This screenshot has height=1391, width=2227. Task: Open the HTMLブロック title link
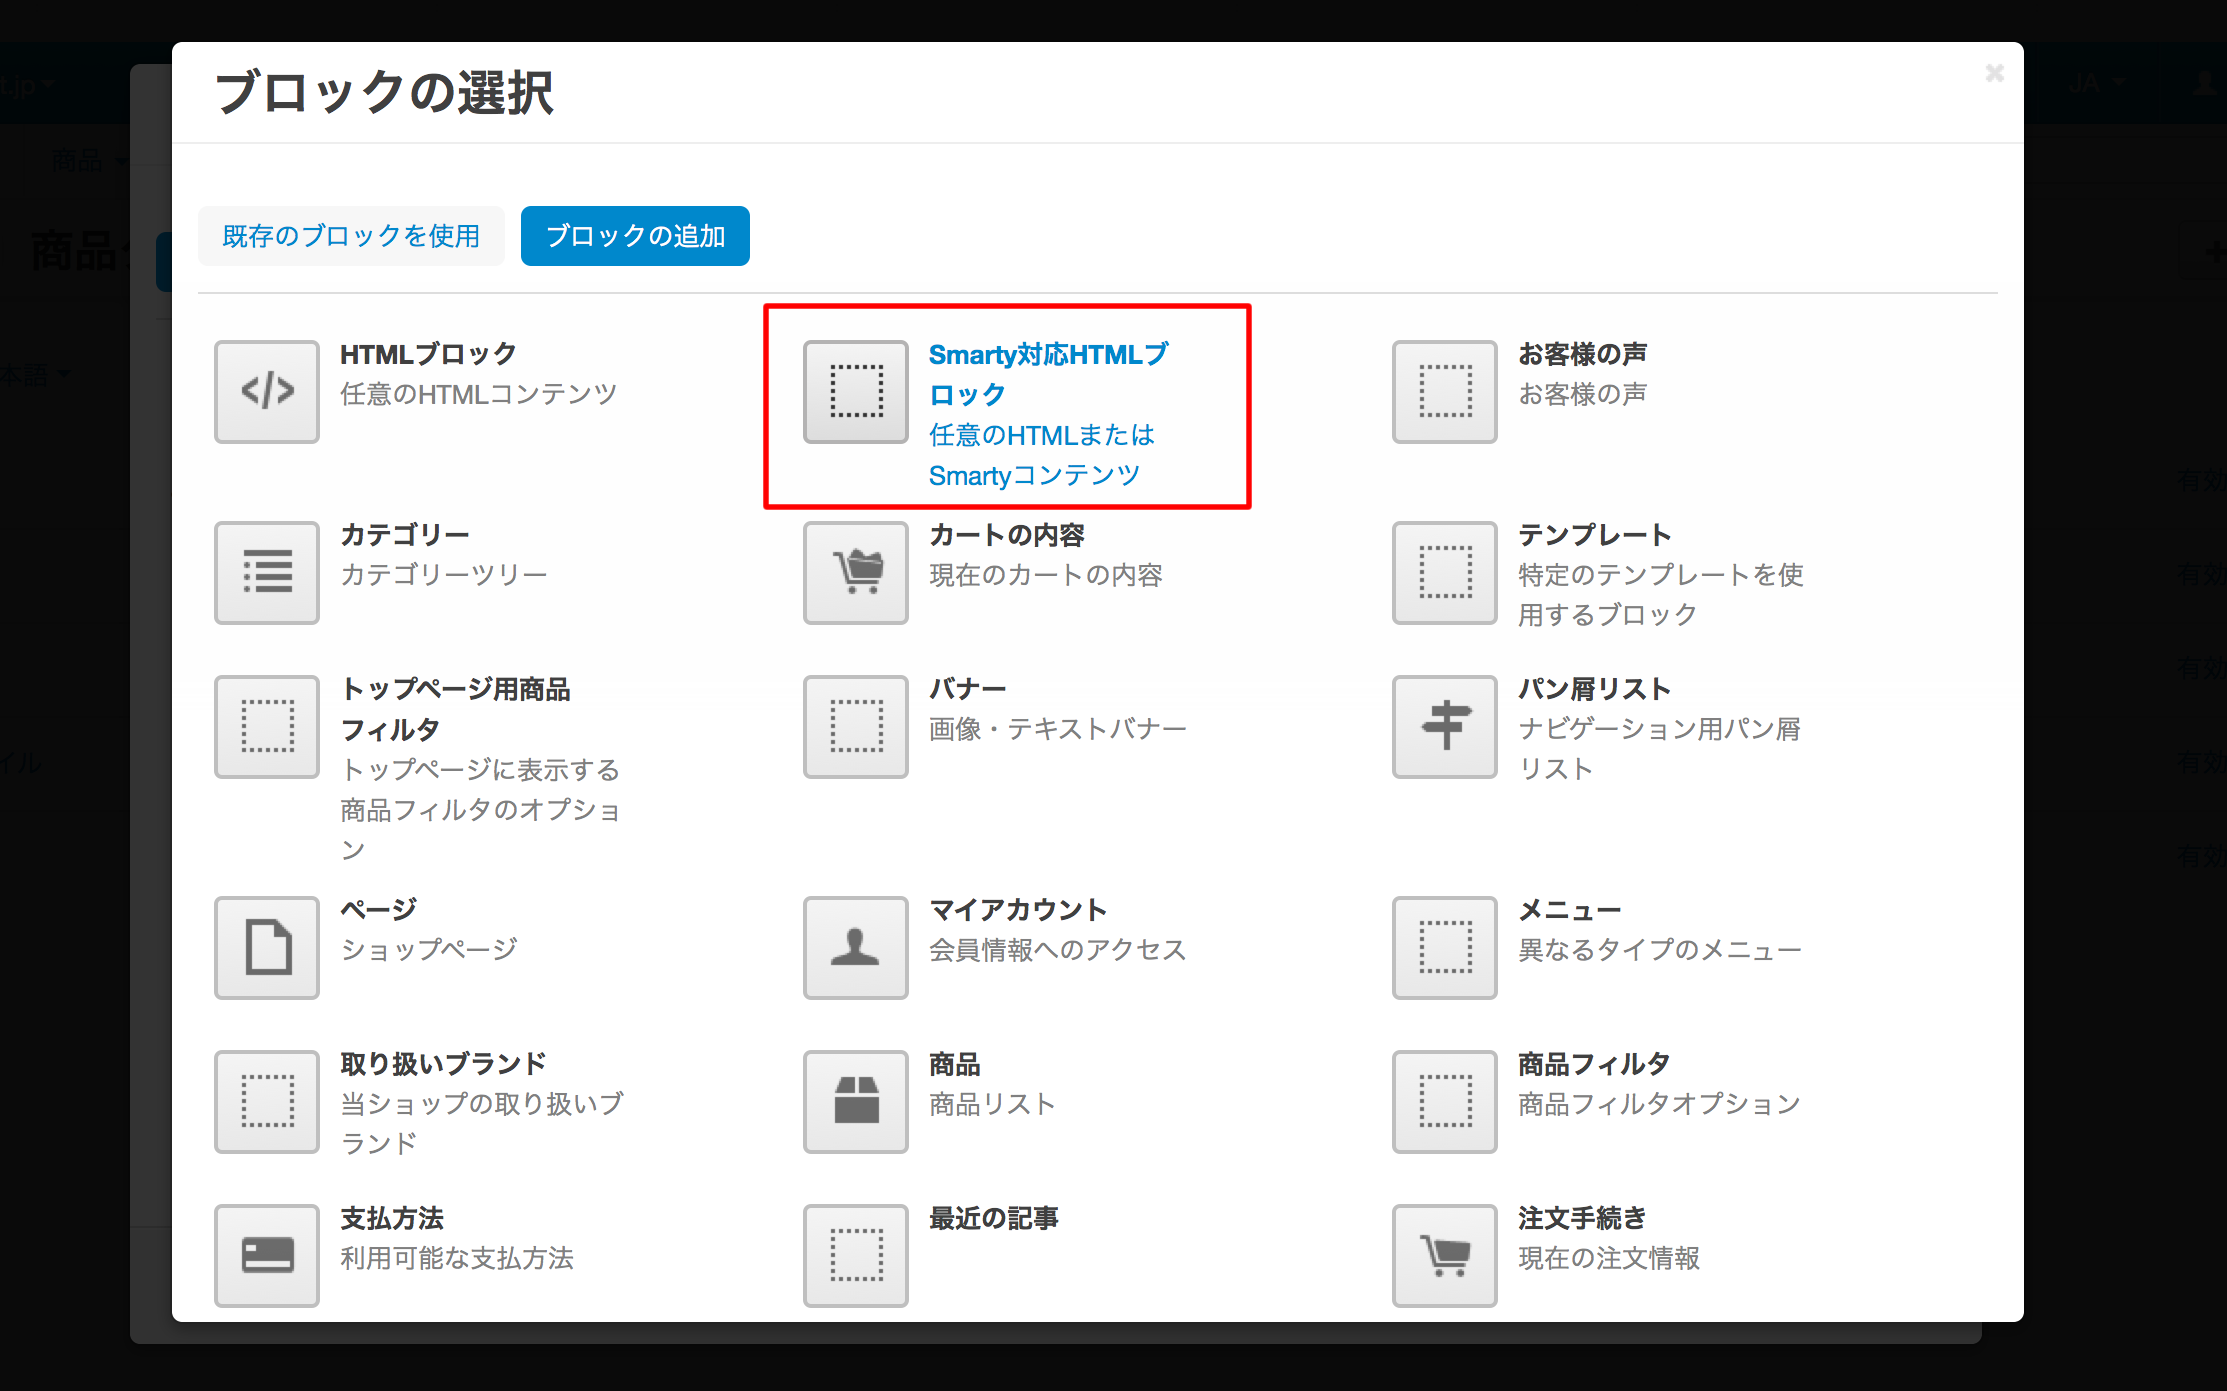pyautogui.click(x=428, y=354)
